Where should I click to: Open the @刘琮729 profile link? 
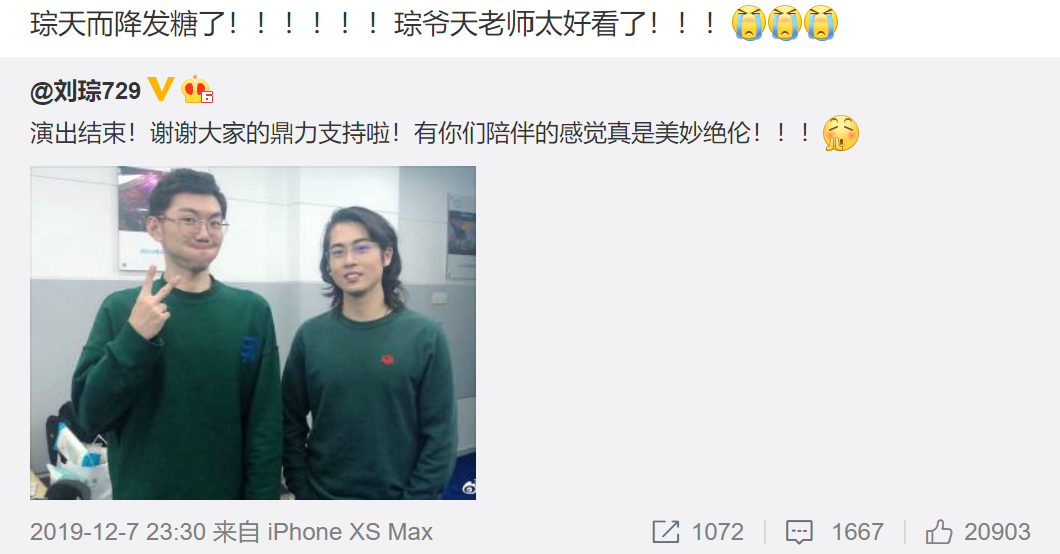[x=85, y=91]
